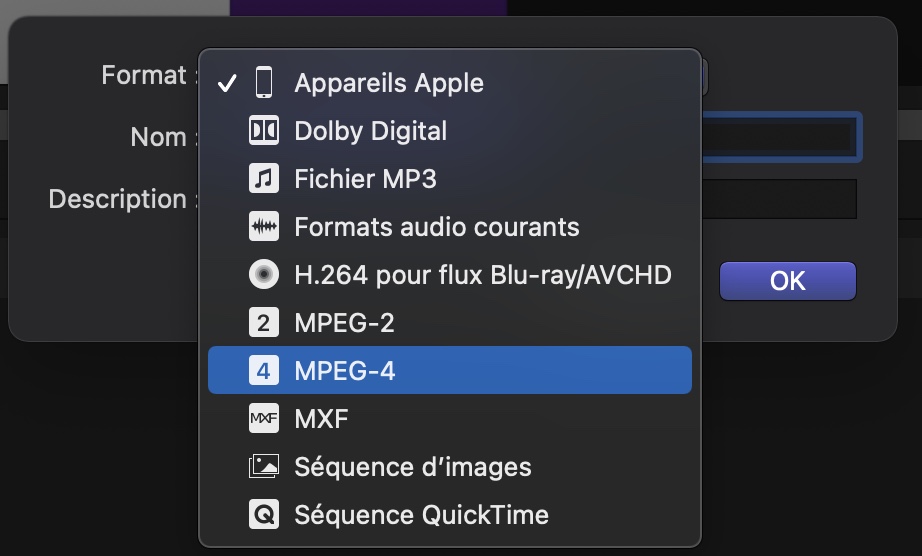Click the Formats audio courants waveform icon
Viewport: 922px width, 556px height.
[264, 227]
